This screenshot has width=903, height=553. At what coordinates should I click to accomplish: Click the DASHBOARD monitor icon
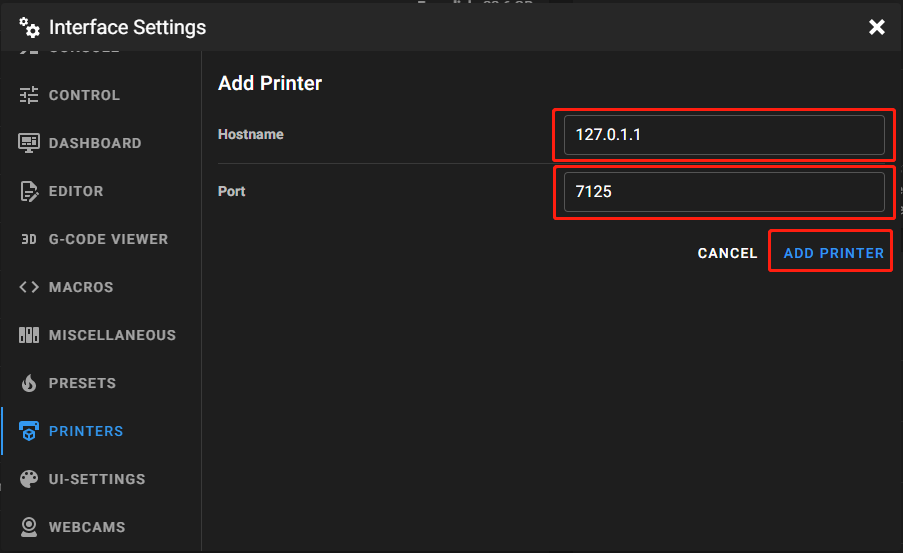(29, 143)
